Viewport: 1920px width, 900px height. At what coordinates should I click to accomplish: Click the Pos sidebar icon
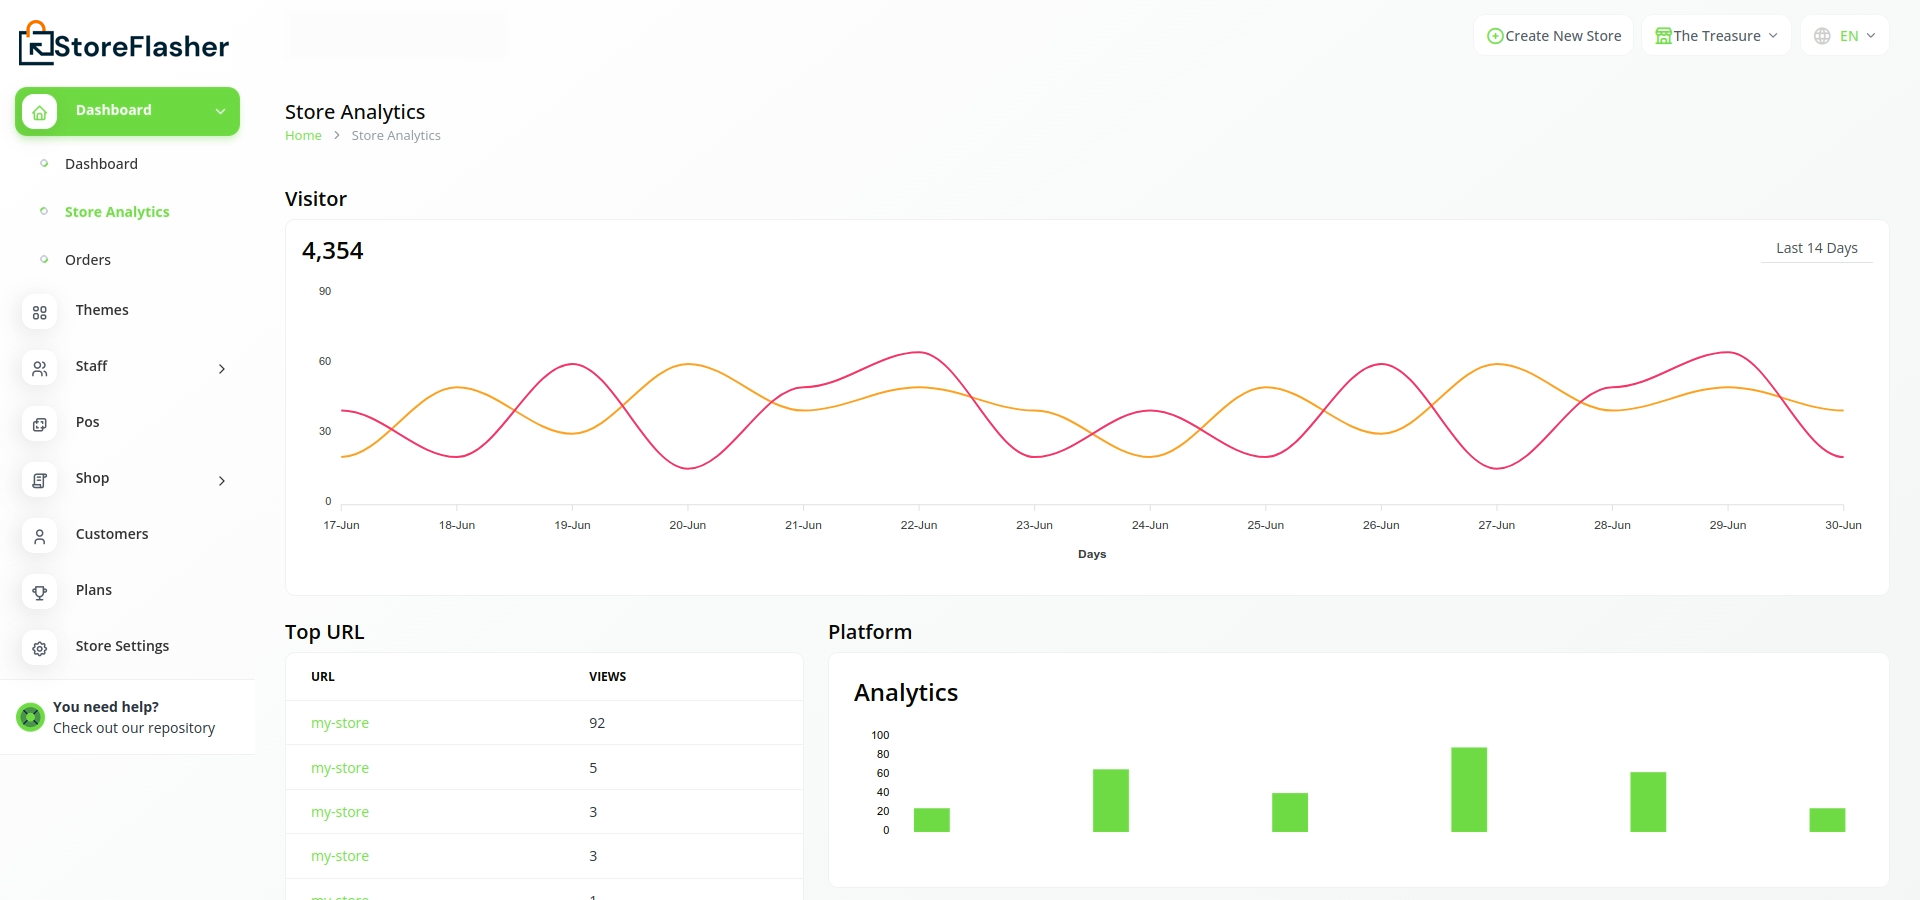40,425
